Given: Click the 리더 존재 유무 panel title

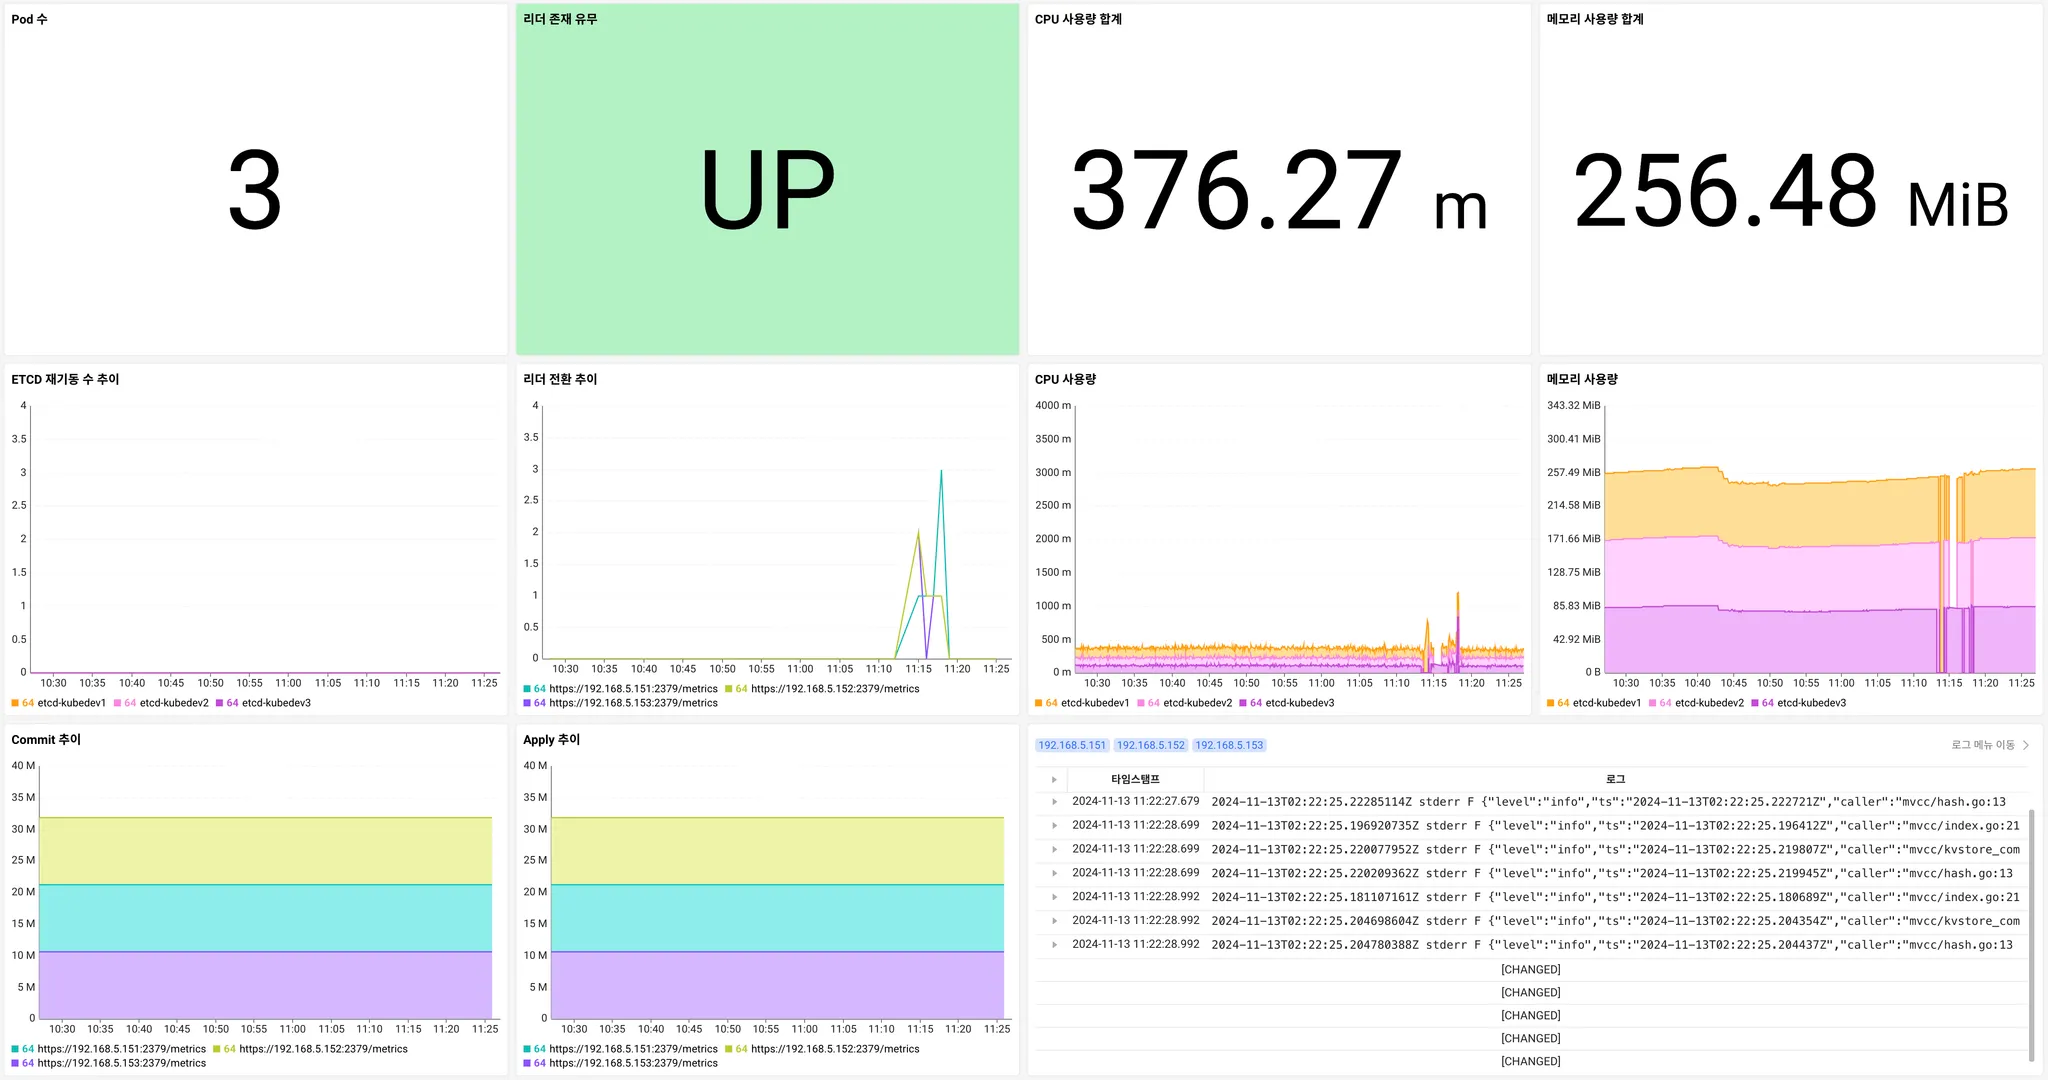Looking at the screenshot, I should click(560, 19).
